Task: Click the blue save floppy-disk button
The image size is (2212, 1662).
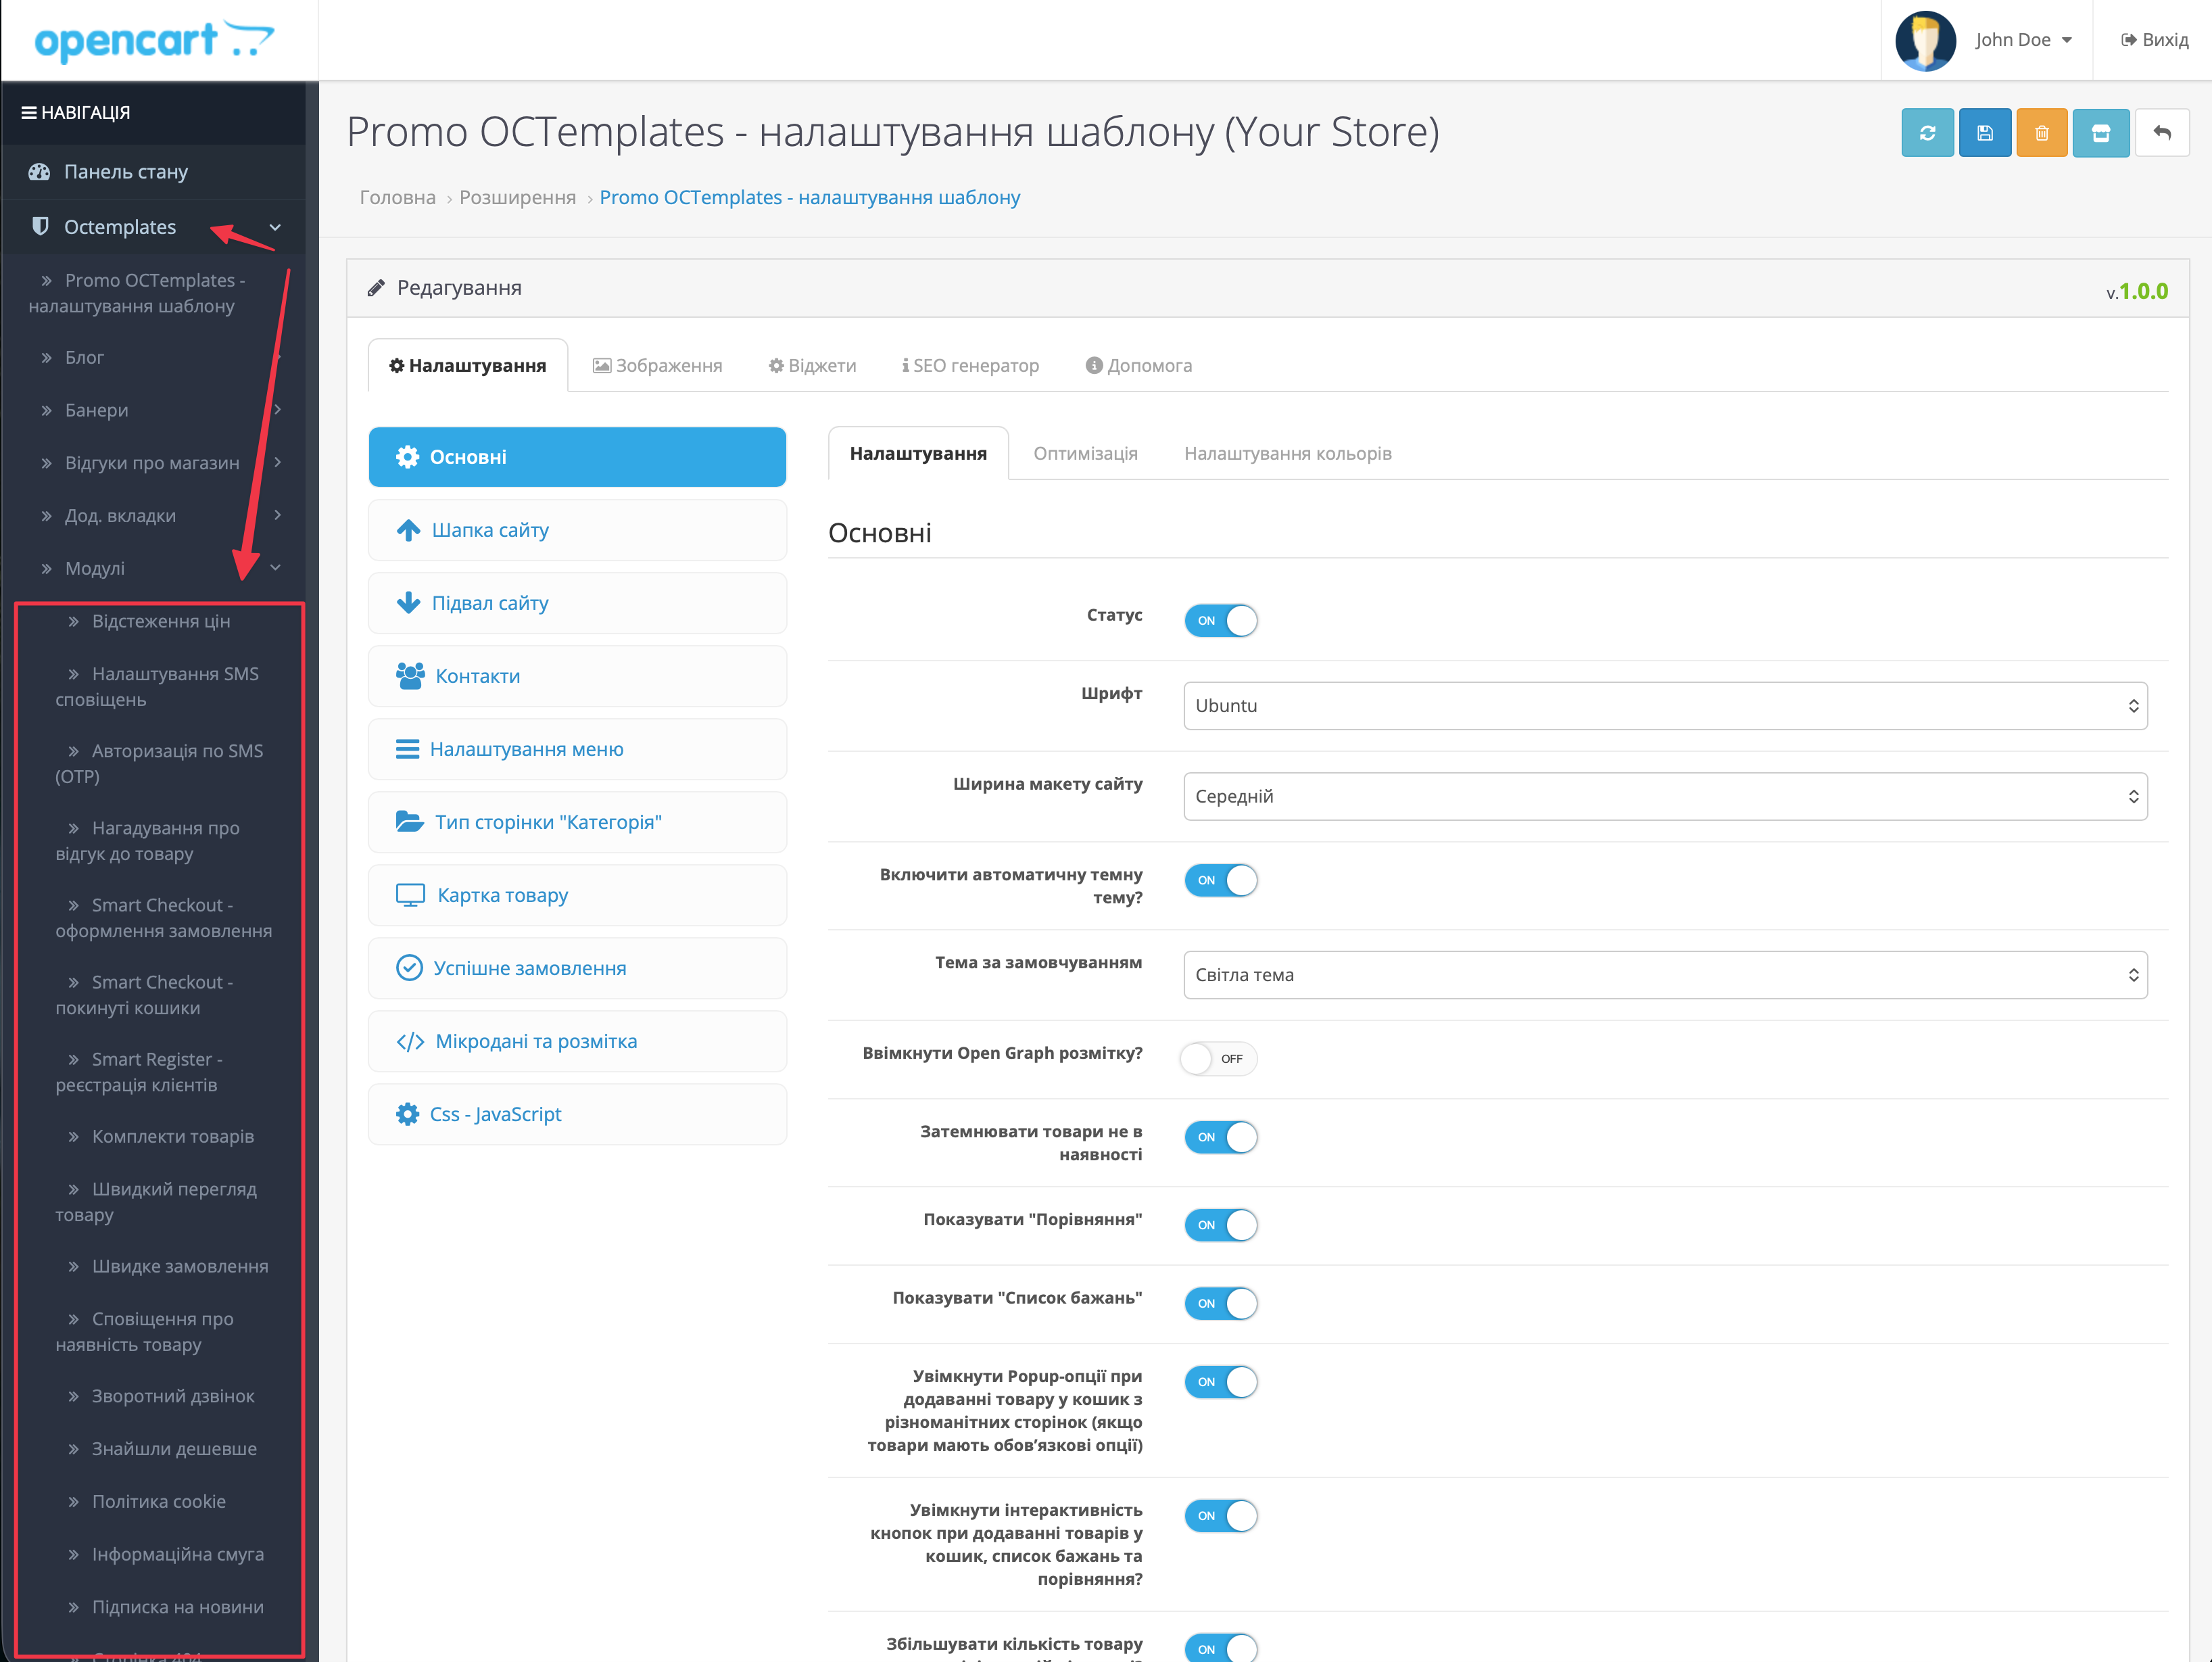Action: click(x=1984, y=133)
